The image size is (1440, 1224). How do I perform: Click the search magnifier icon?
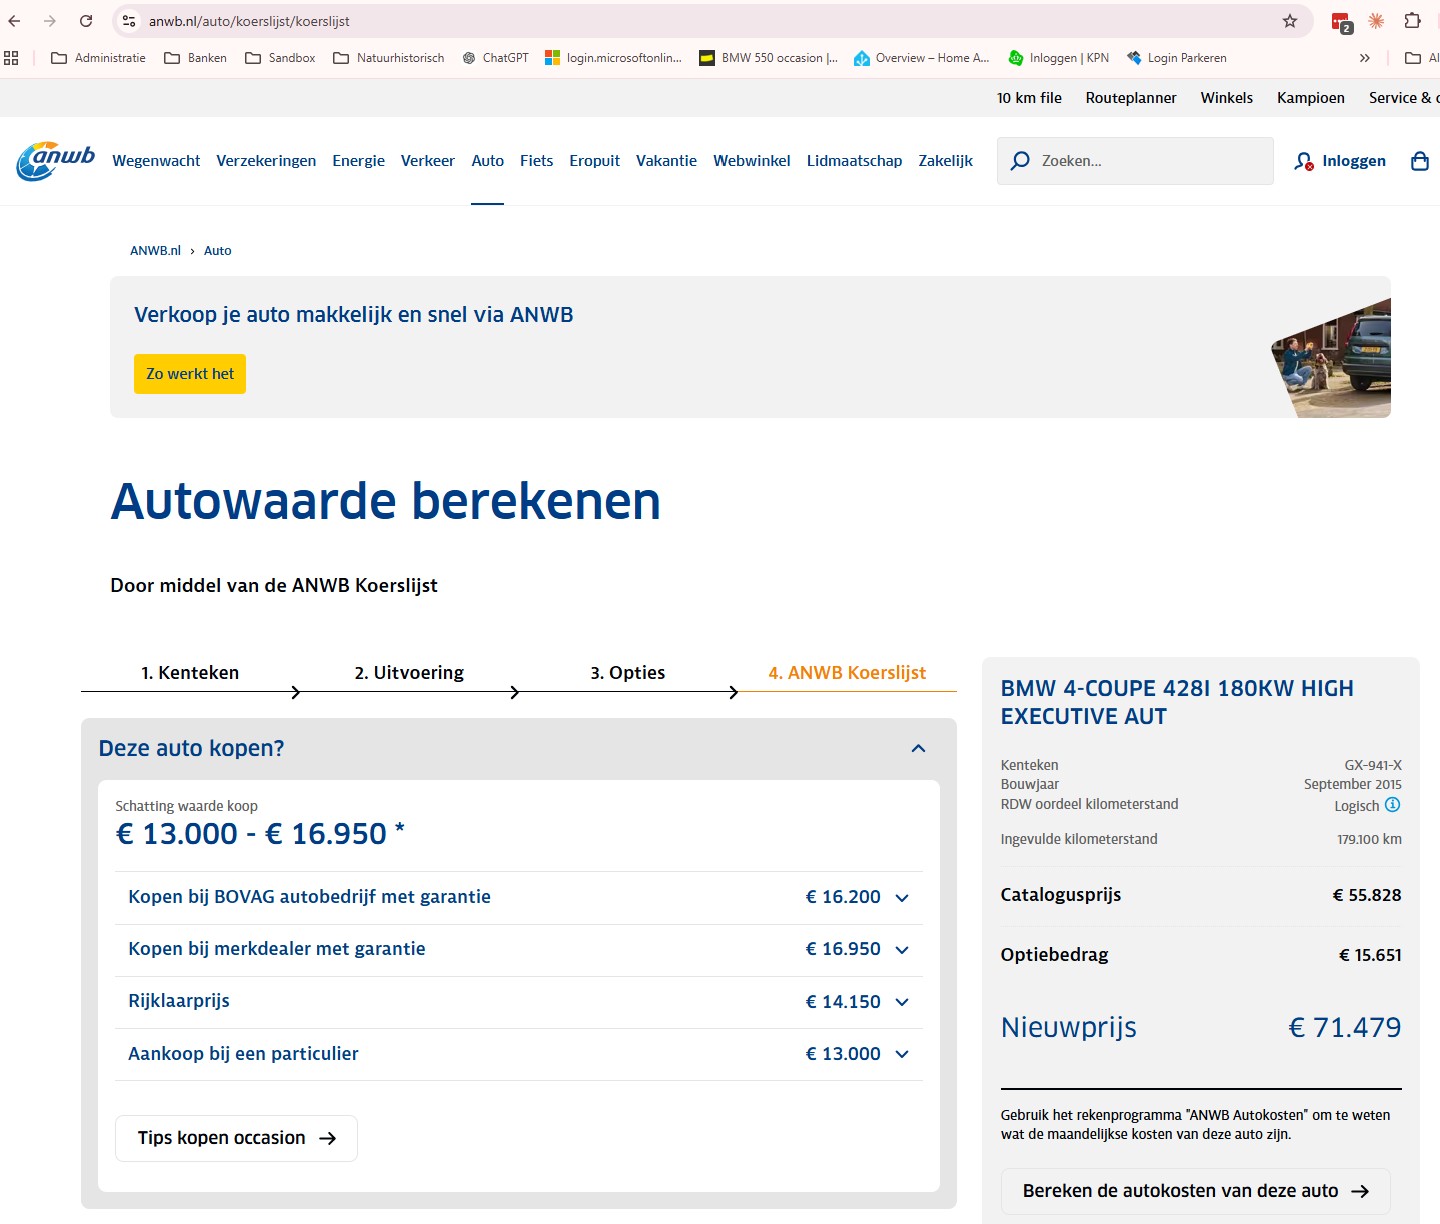click(1020, 161)
